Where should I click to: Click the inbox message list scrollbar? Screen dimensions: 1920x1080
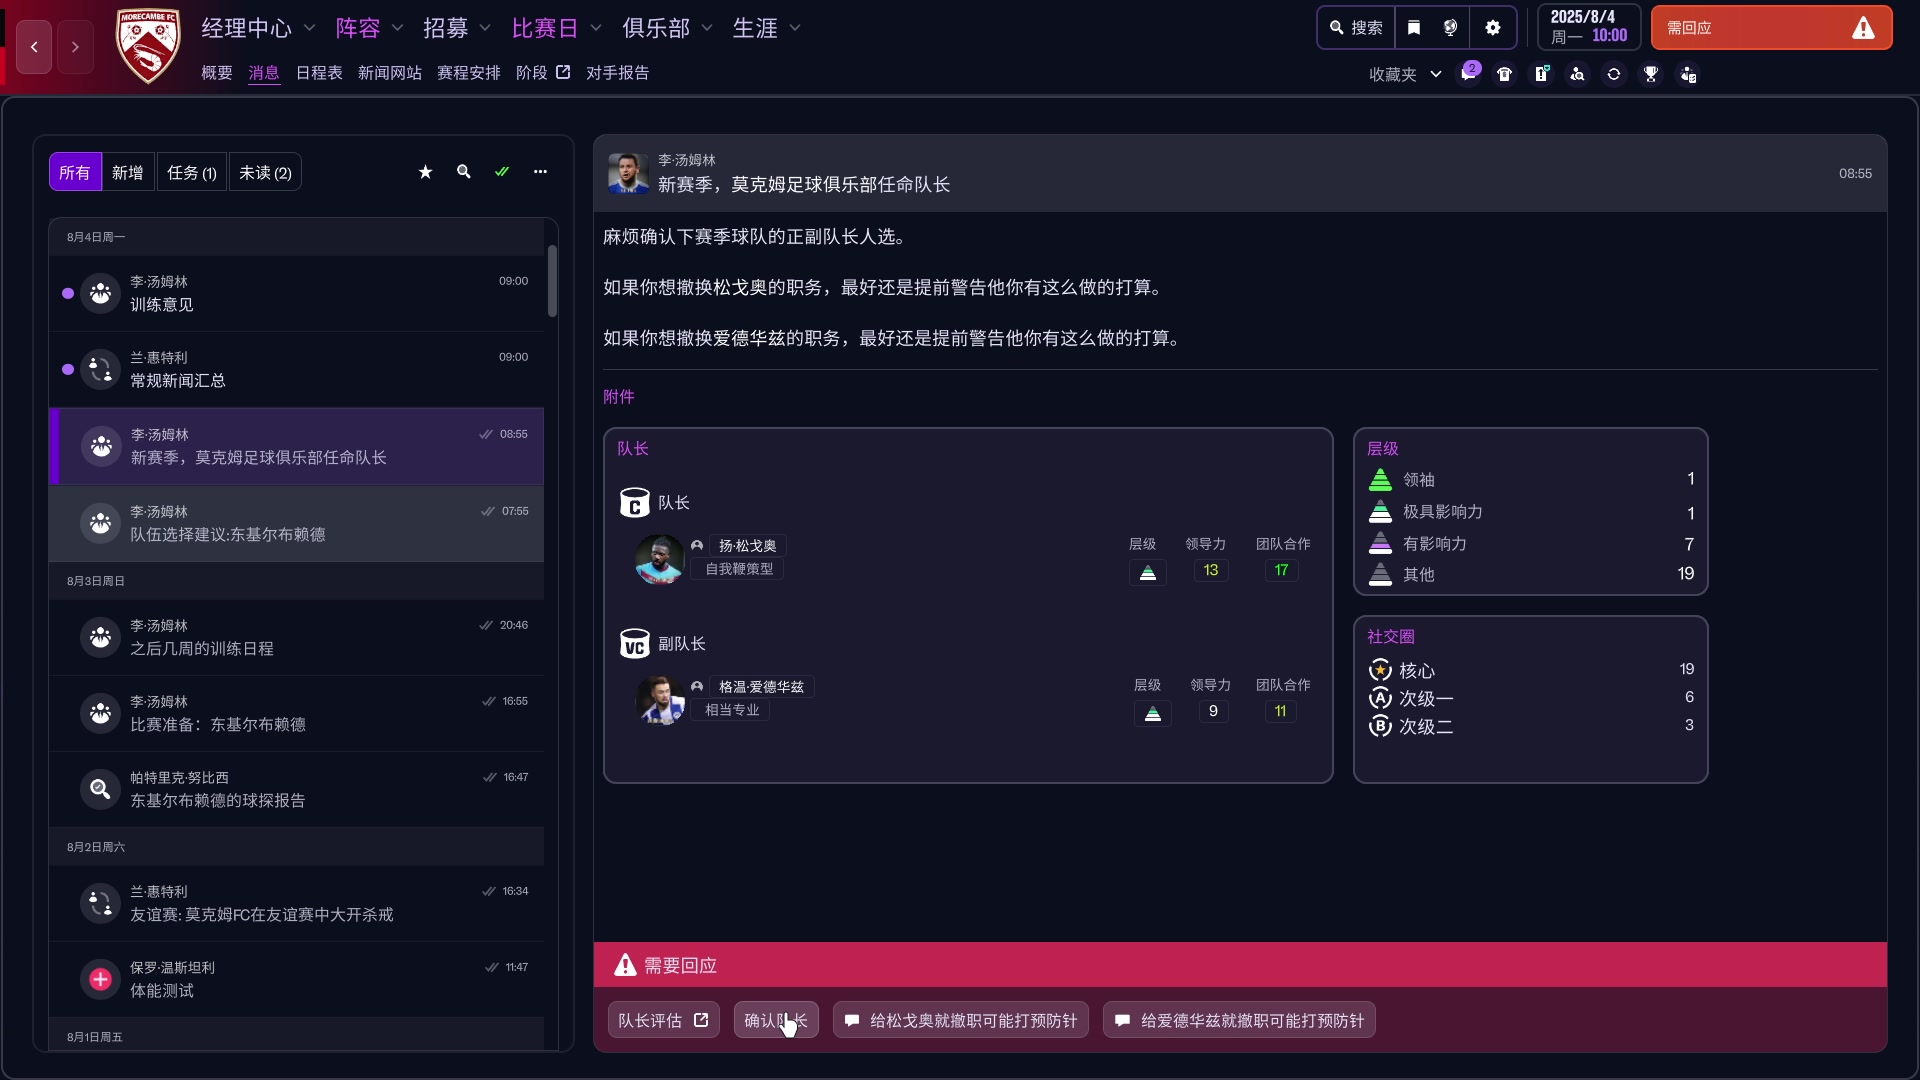pos(552,281)
